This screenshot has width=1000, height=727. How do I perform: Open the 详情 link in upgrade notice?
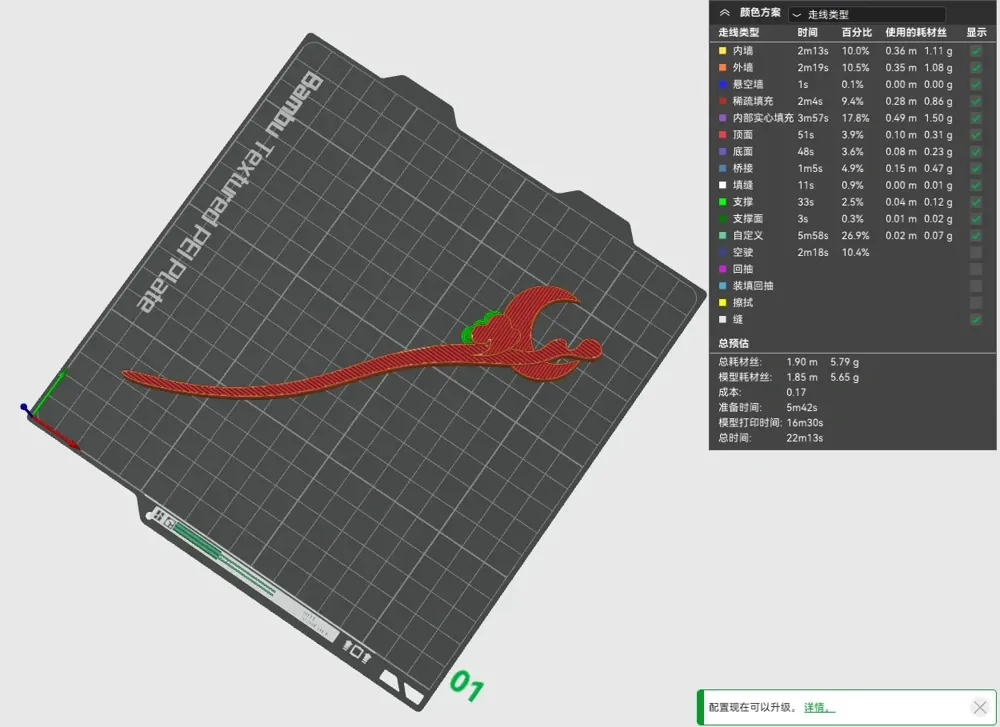819,707
